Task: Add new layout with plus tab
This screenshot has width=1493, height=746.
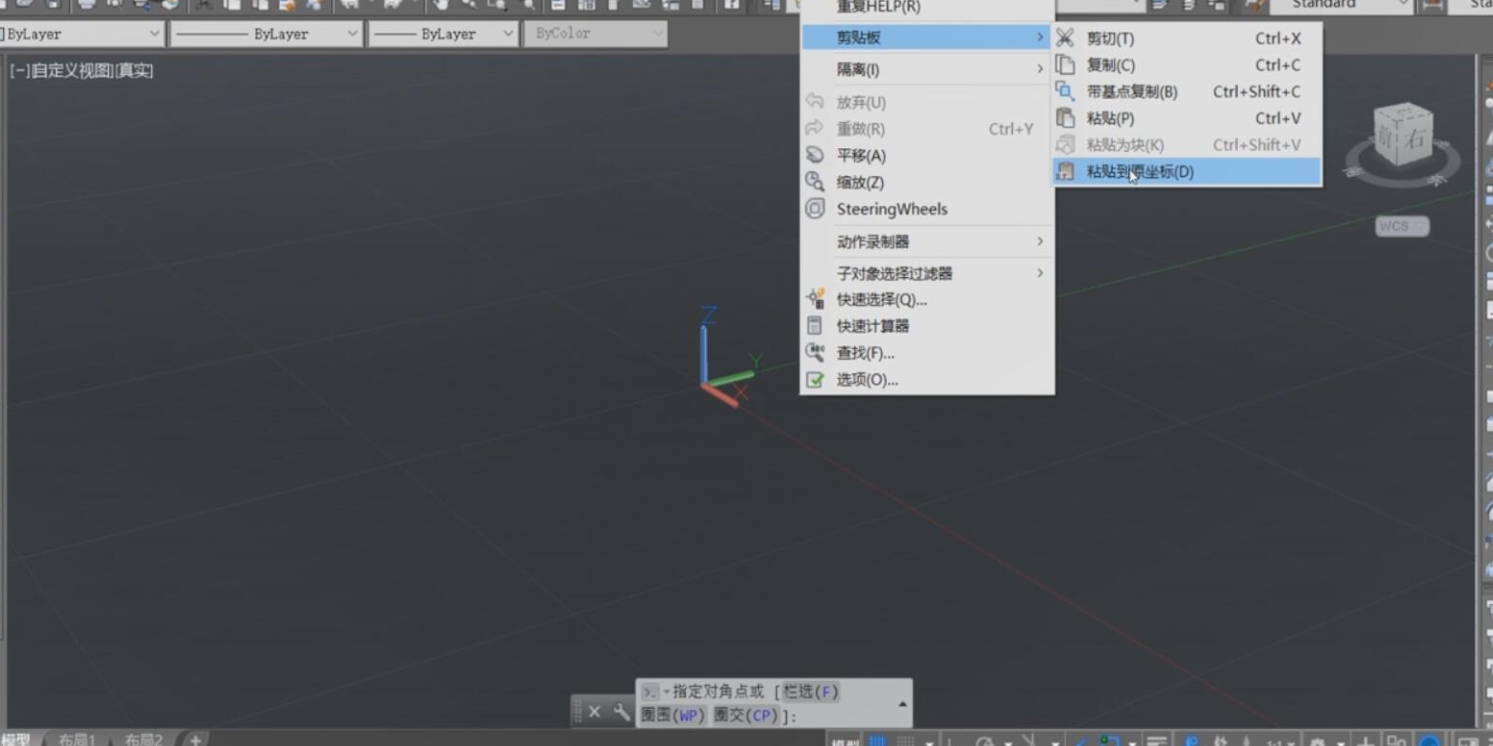Action: (195, 740)
